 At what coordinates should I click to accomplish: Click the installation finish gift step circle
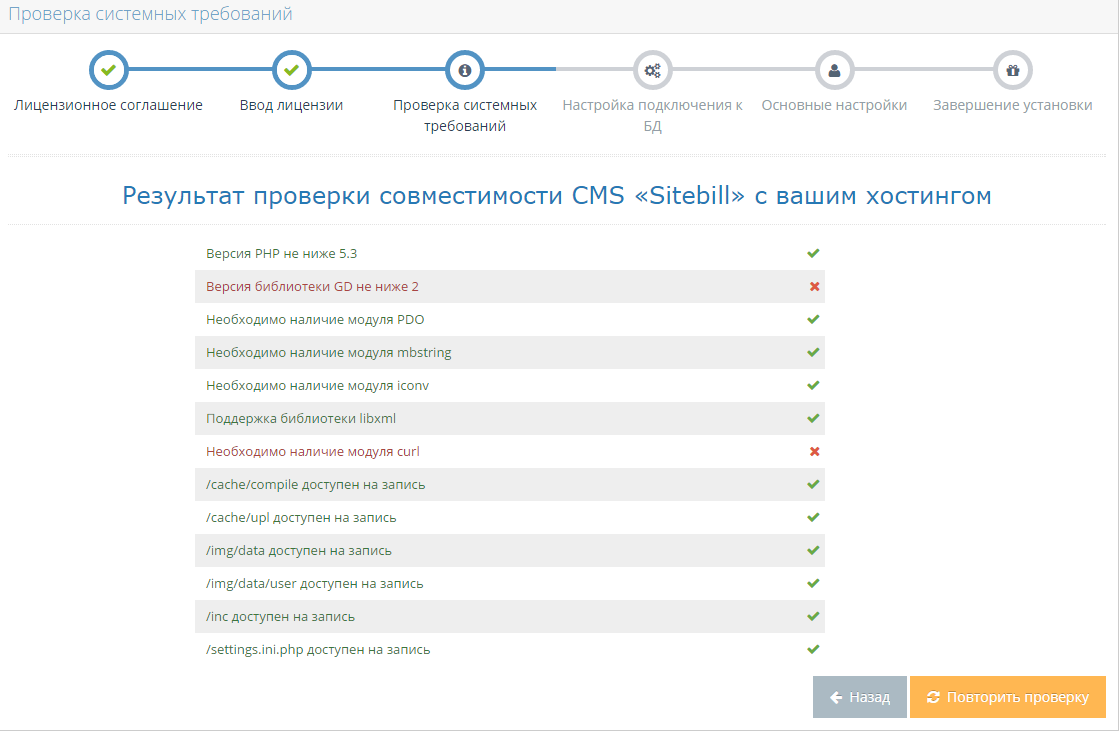point(1013,70)
